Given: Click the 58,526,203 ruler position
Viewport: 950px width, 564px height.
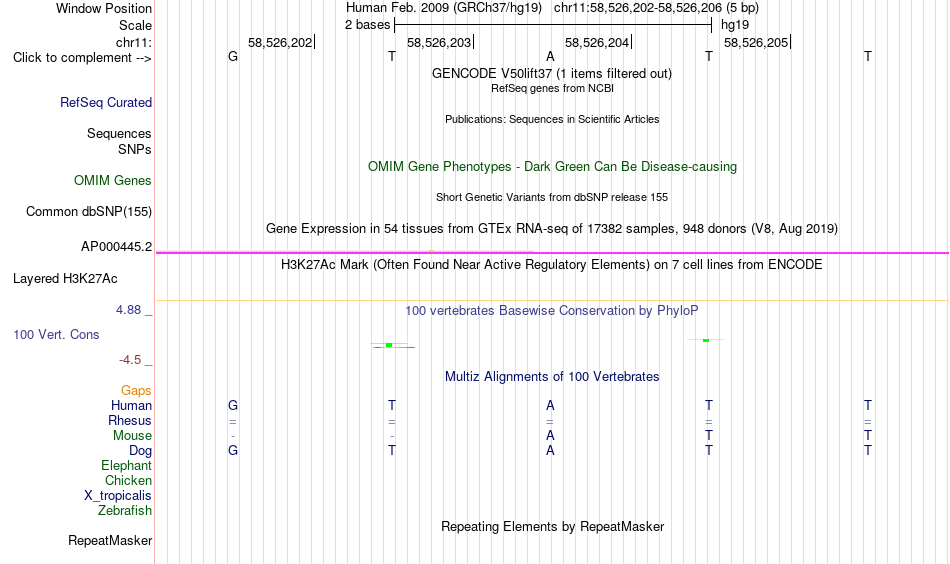Looking at the screenshot, I should coord(439,42).
